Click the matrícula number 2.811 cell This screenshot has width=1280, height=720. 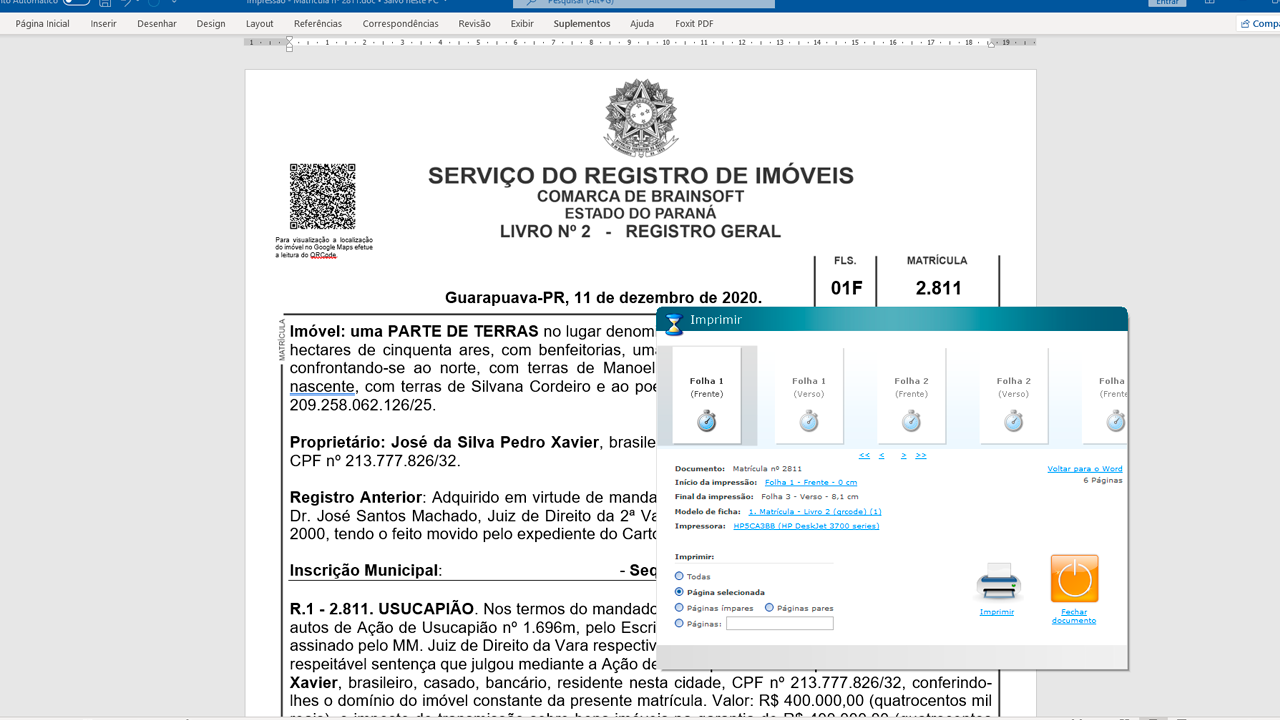pos(938,288)
